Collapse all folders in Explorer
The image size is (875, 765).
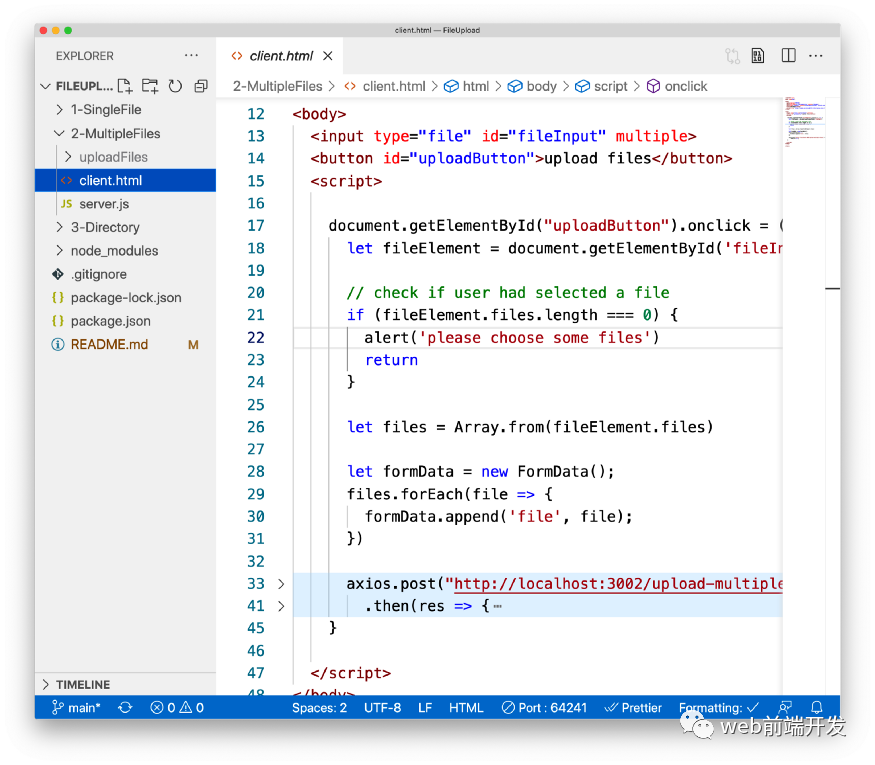click(201, 86)
